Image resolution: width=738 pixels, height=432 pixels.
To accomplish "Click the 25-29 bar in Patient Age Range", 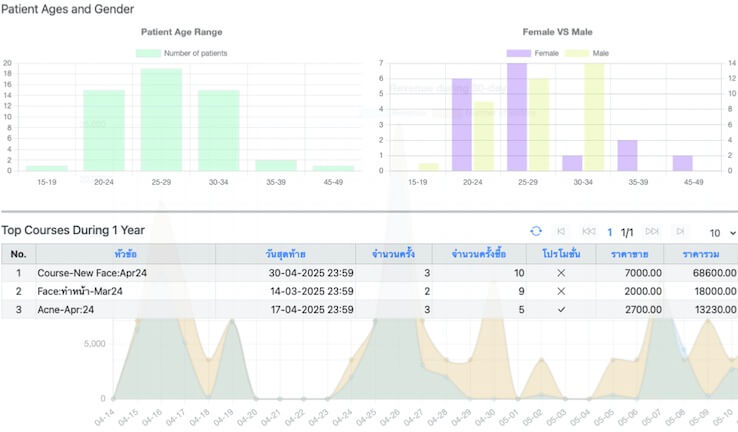I will click(x=161, y=119).
